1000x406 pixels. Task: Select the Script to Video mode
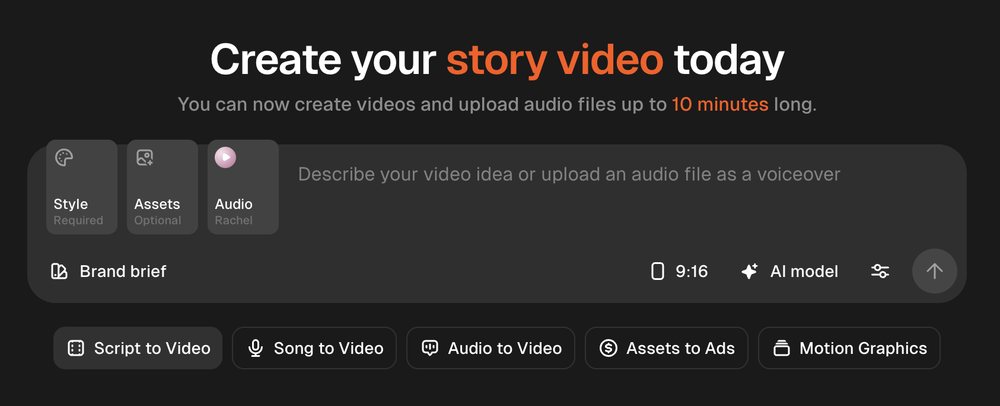[138, 348]
